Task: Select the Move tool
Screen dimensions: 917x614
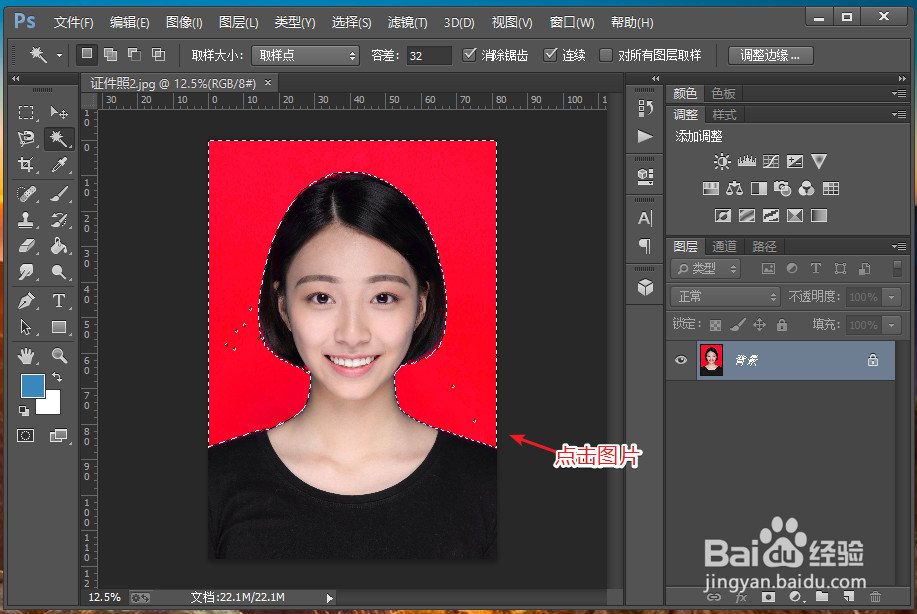Action: pyautogui.click(x=58, y=112)
